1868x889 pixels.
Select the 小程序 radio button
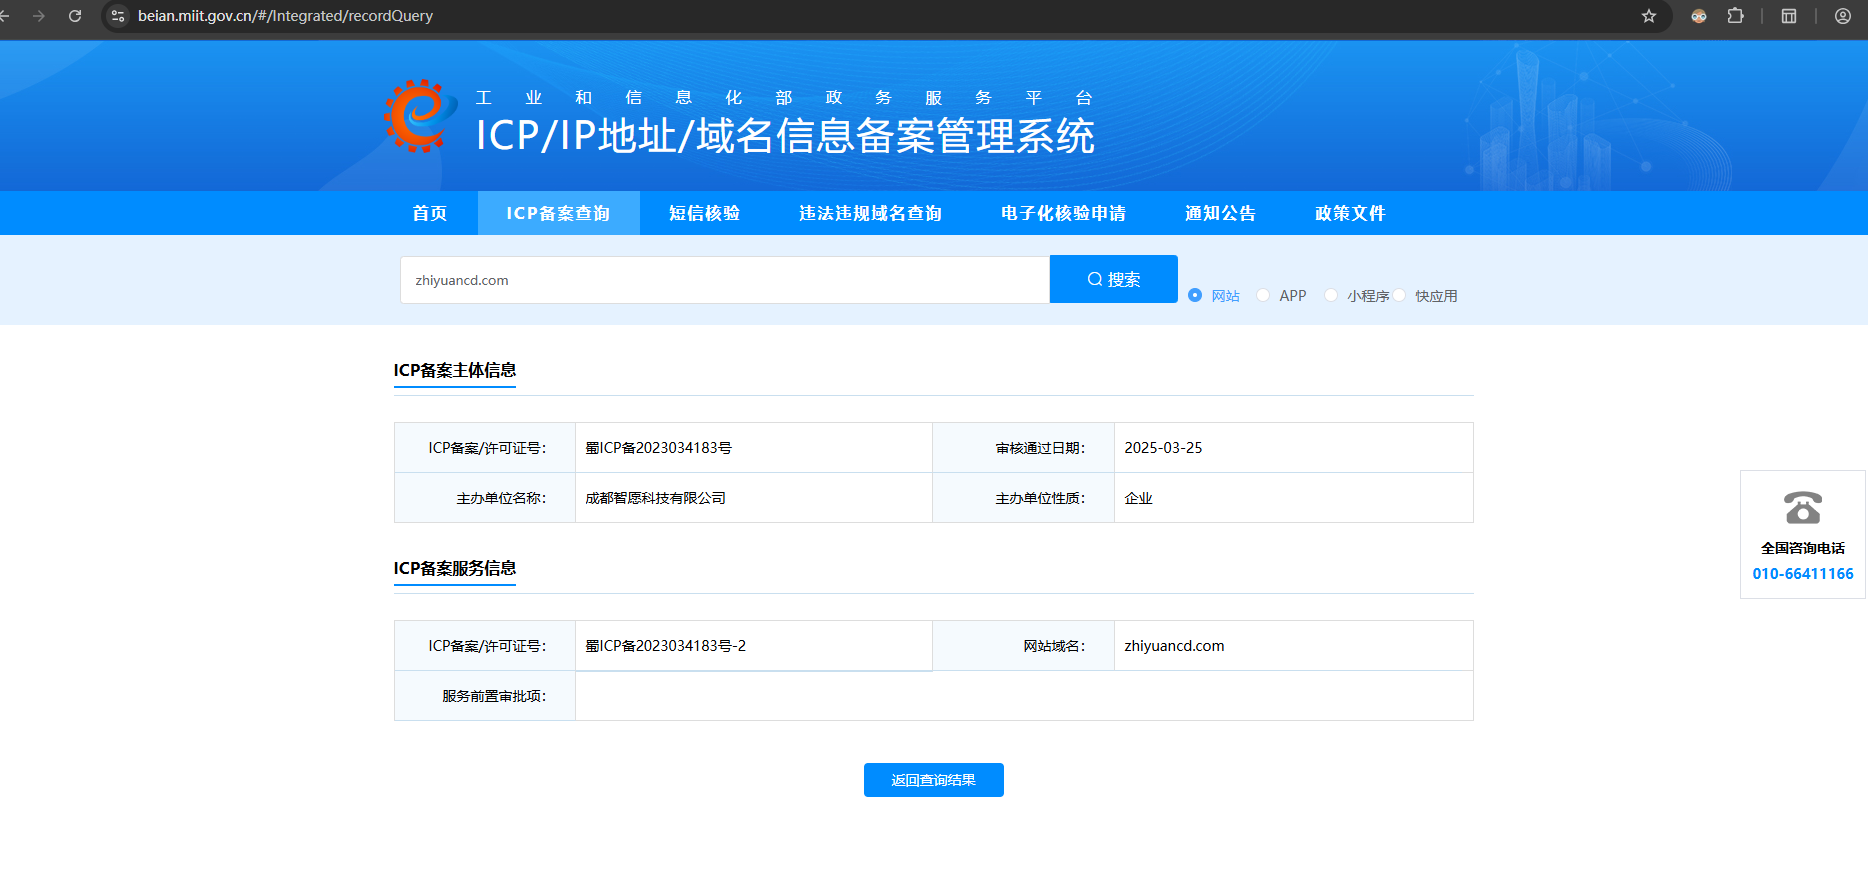1331,295
